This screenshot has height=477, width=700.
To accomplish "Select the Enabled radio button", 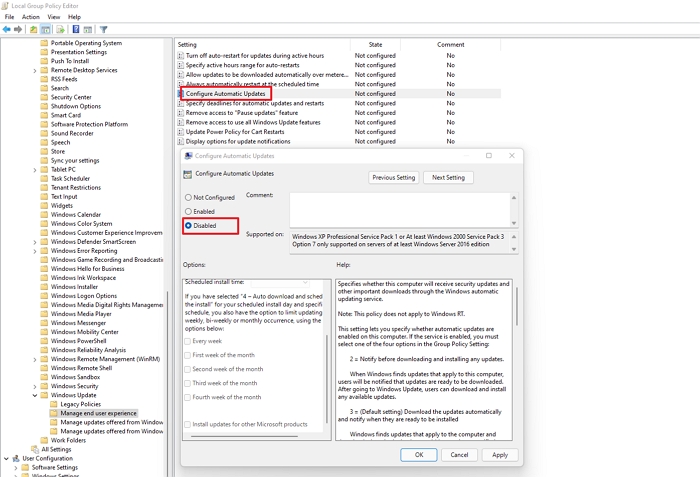I will 188,212.
